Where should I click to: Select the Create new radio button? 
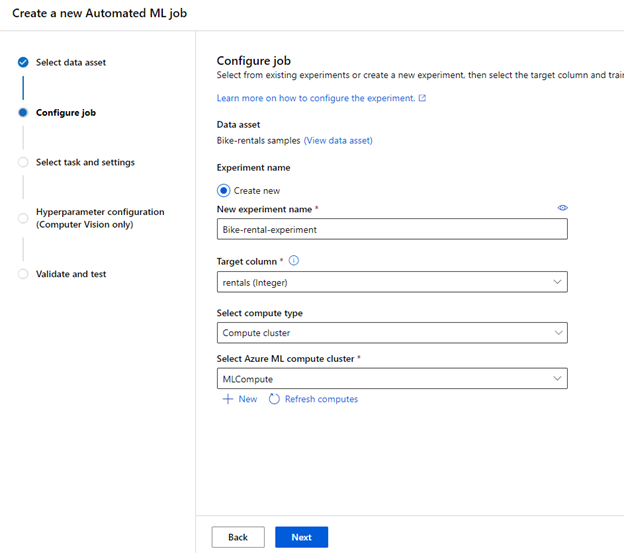click(x=224, y=190)
